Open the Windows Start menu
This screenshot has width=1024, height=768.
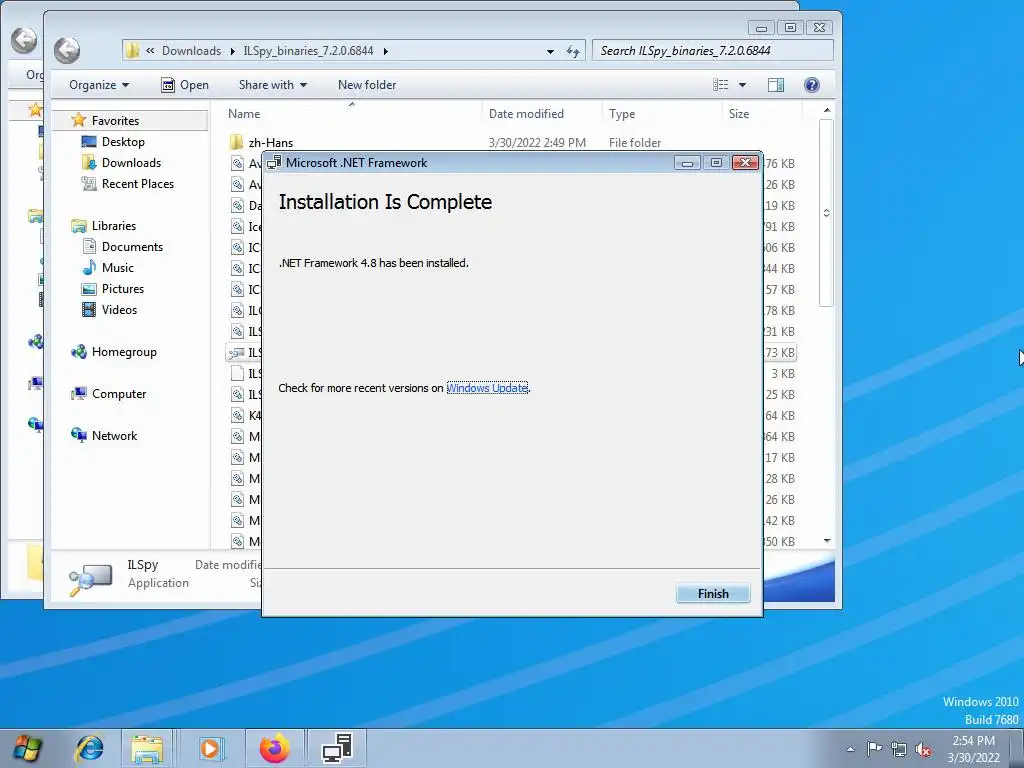(27, 748)
